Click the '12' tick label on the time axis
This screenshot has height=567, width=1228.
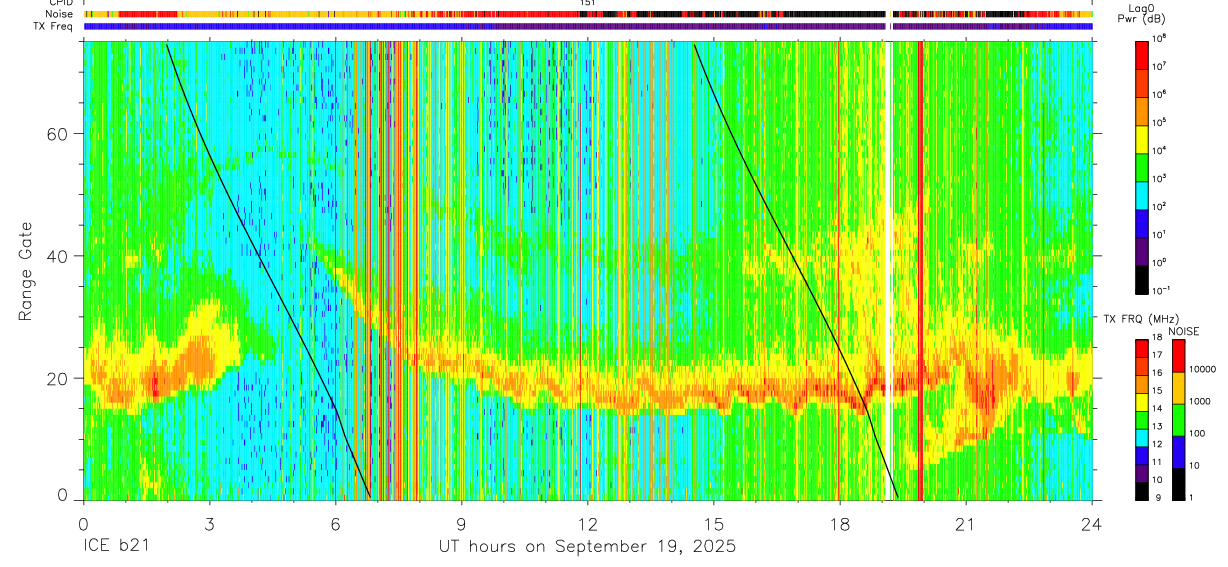tap(587, 524)
